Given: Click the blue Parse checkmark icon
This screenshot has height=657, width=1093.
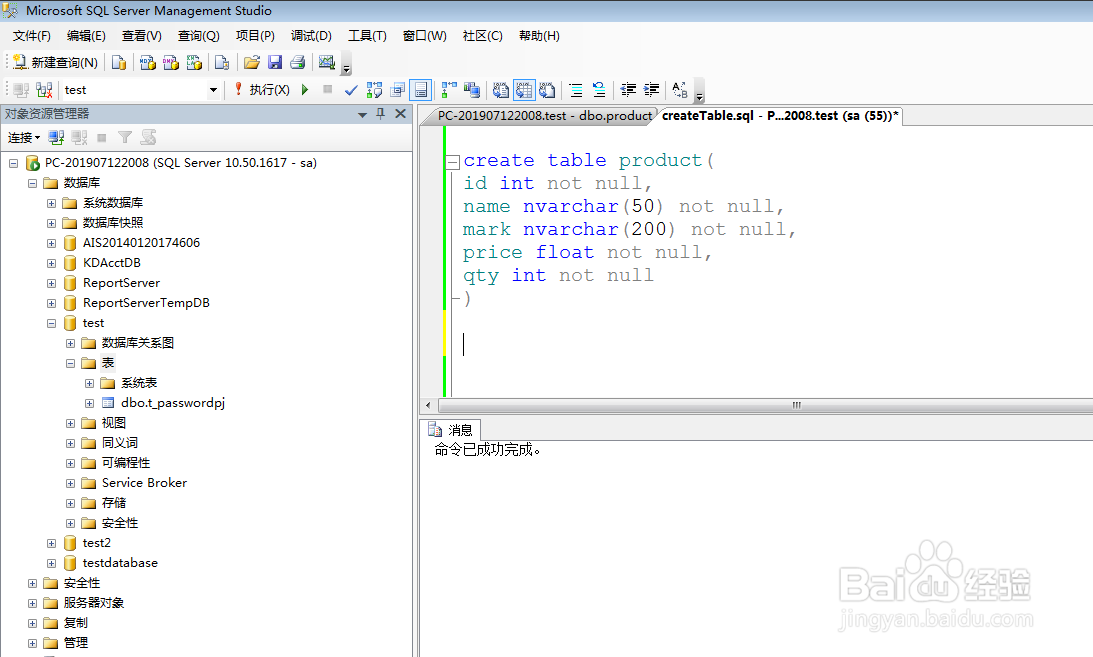Looking at the screenshot, I should [x=351, y=90].
